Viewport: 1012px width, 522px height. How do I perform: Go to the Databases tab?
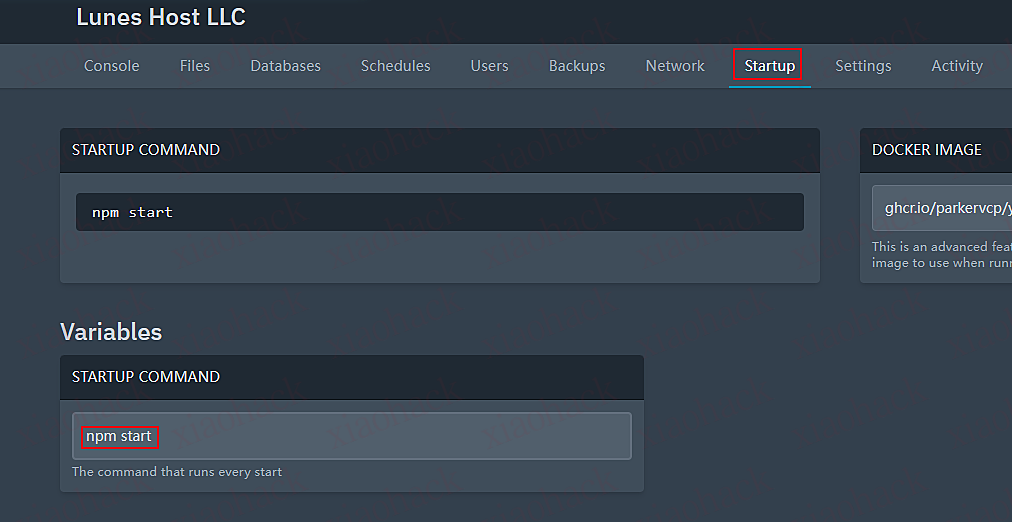click(285, 66)
